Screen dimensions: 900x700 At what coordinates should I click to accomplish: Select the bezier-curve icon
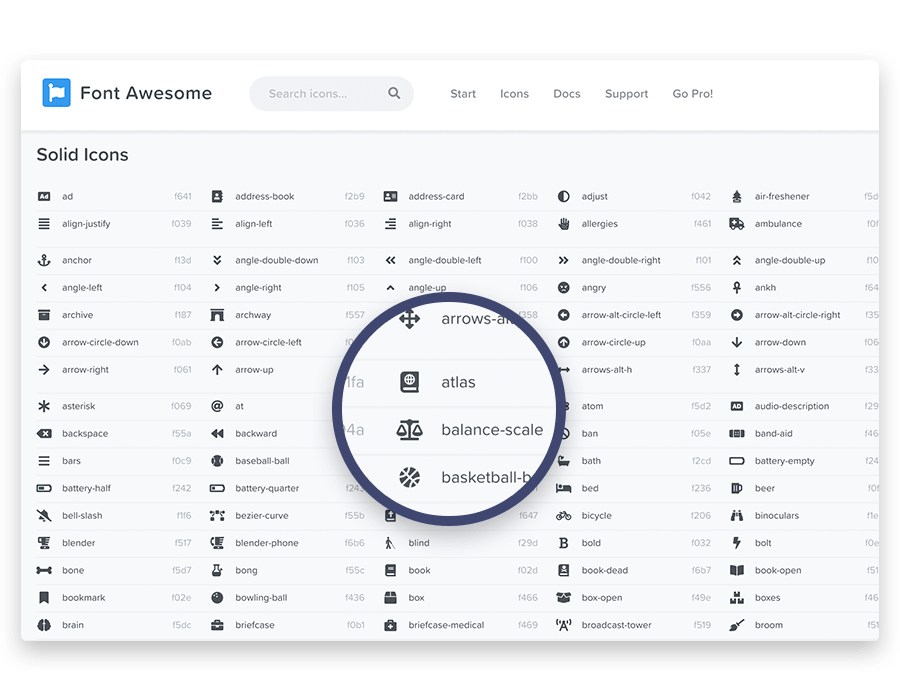(217, 515)
